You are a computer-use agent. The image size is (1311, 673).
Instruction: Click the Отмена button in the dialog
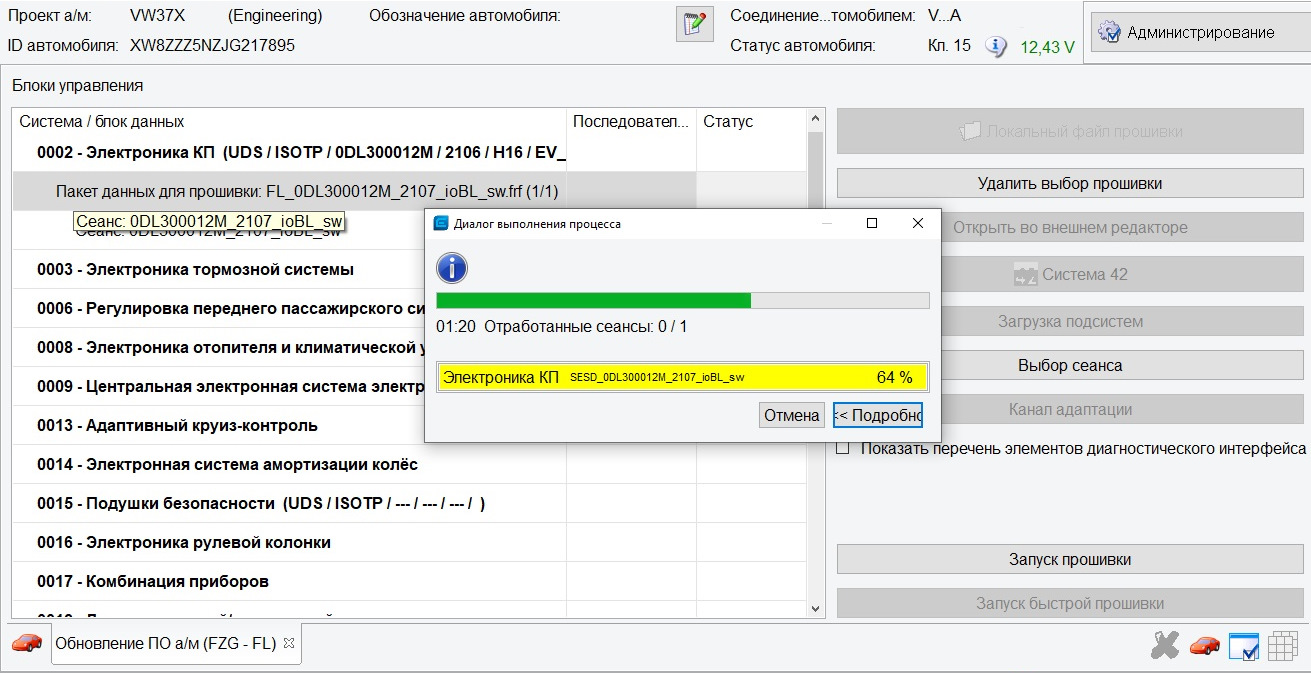click(x=792, y=415)
